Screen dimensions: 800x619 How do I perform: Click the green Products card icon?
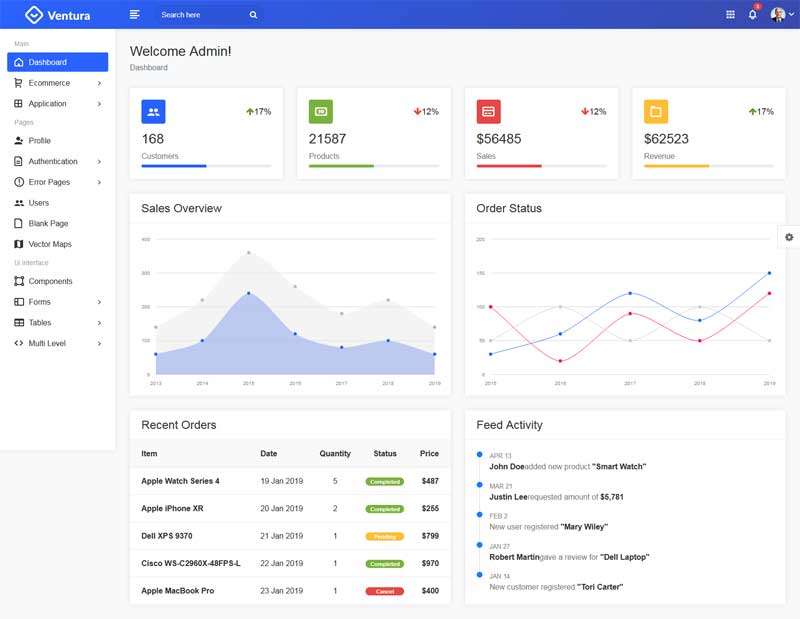click(x=320, y=111)
